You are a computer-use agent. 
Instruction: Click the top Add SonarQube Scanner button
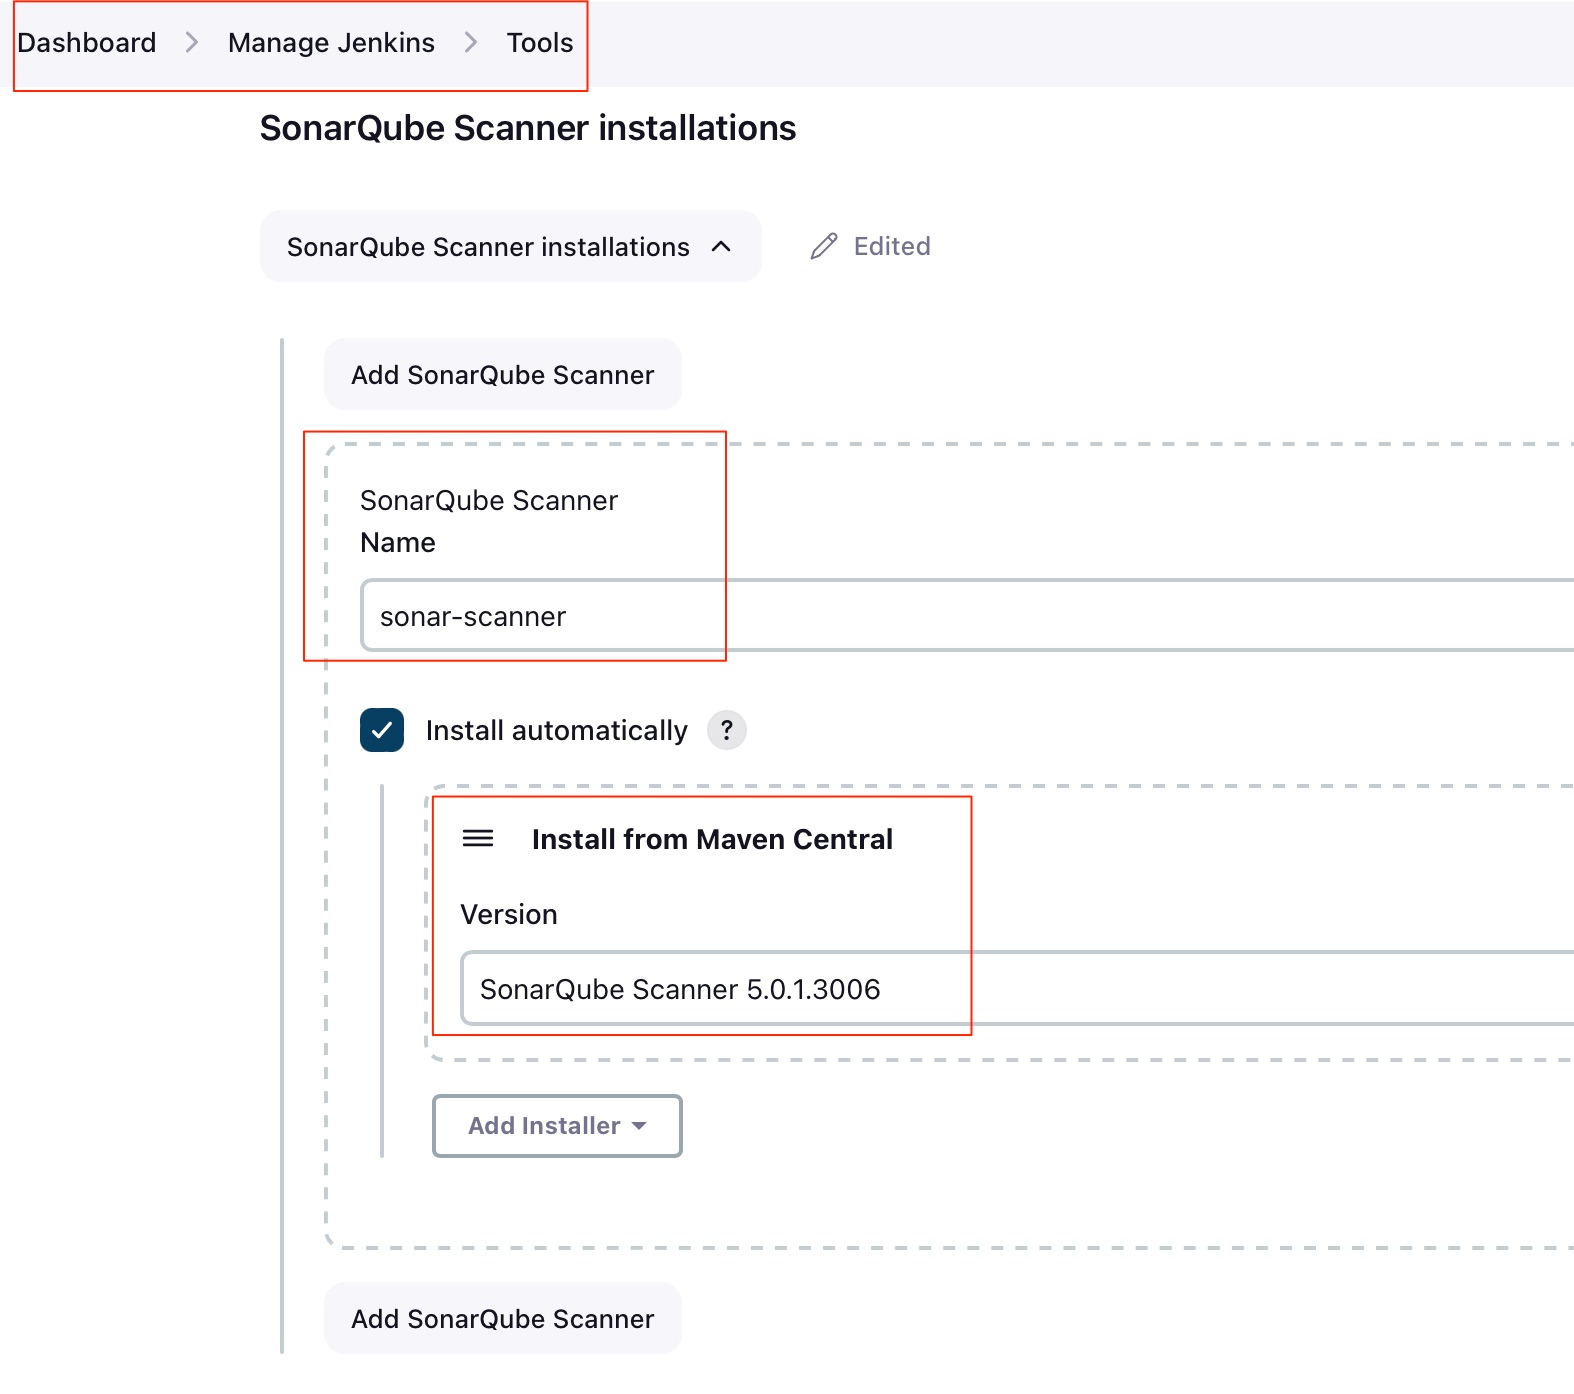(x=502, y=374)
